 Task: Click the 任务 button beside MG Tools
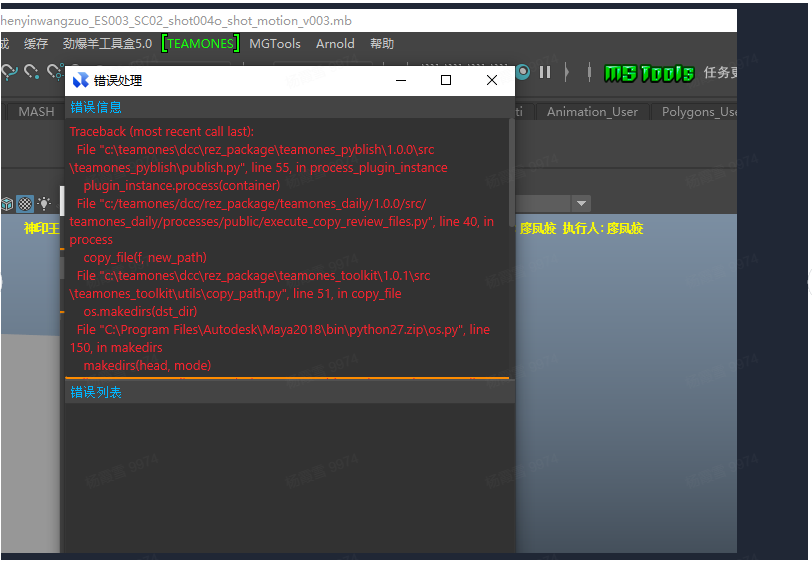(720, 73)
